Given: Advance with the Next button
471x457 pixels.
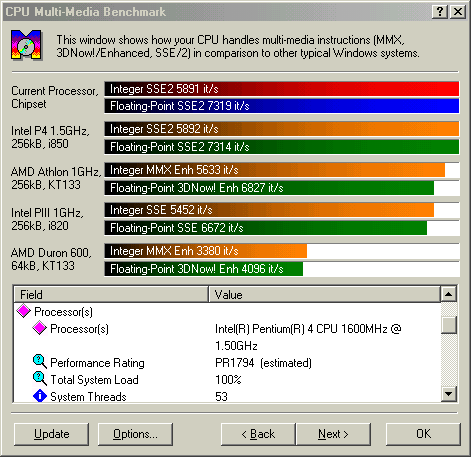Looking at the screenshot, I should pyautogui.click(x=333, y=434).
